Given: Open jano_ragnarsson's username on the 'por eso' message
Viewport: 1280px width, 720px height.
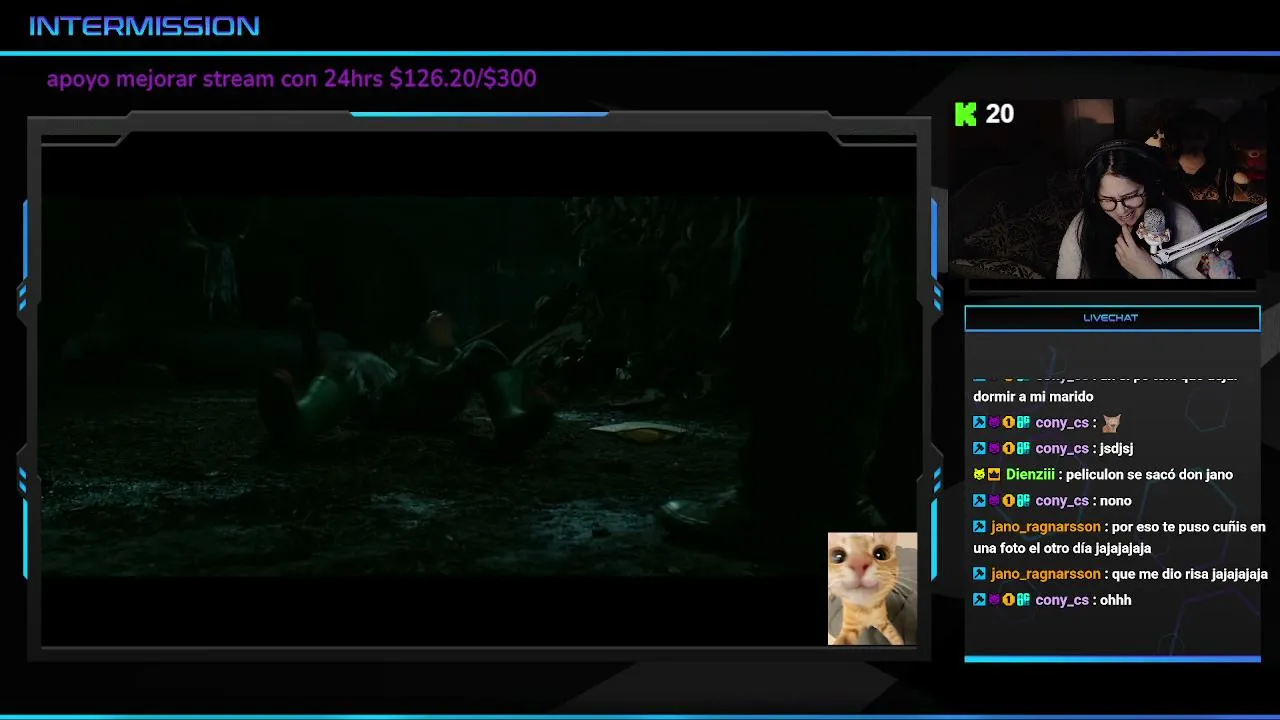Looking at the screenshot, I should coord(1045,527).
